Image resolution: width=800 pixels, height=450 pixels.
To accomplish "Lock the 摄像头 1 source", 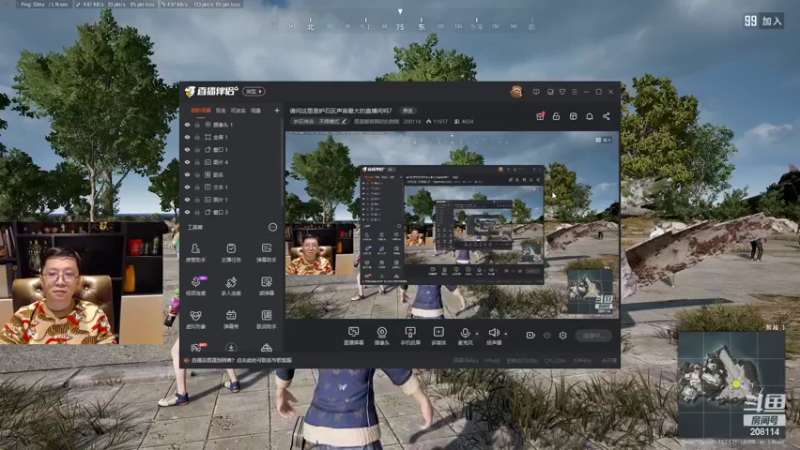I will [x=197, y=124].
